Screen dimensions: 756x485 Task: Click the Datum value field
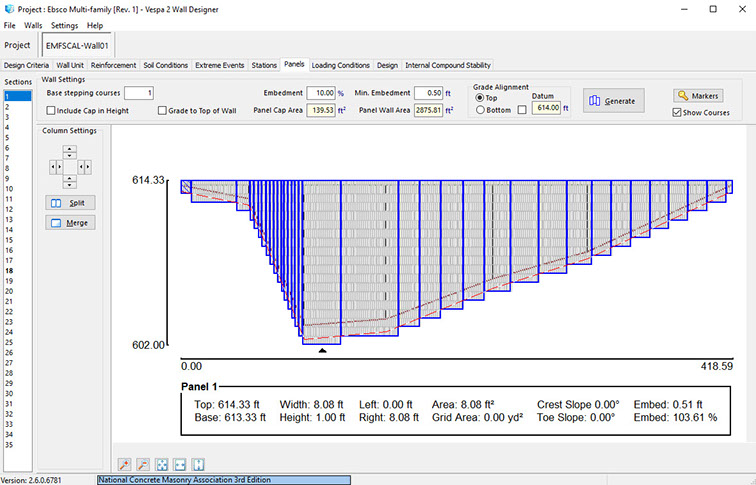[546, 109]
